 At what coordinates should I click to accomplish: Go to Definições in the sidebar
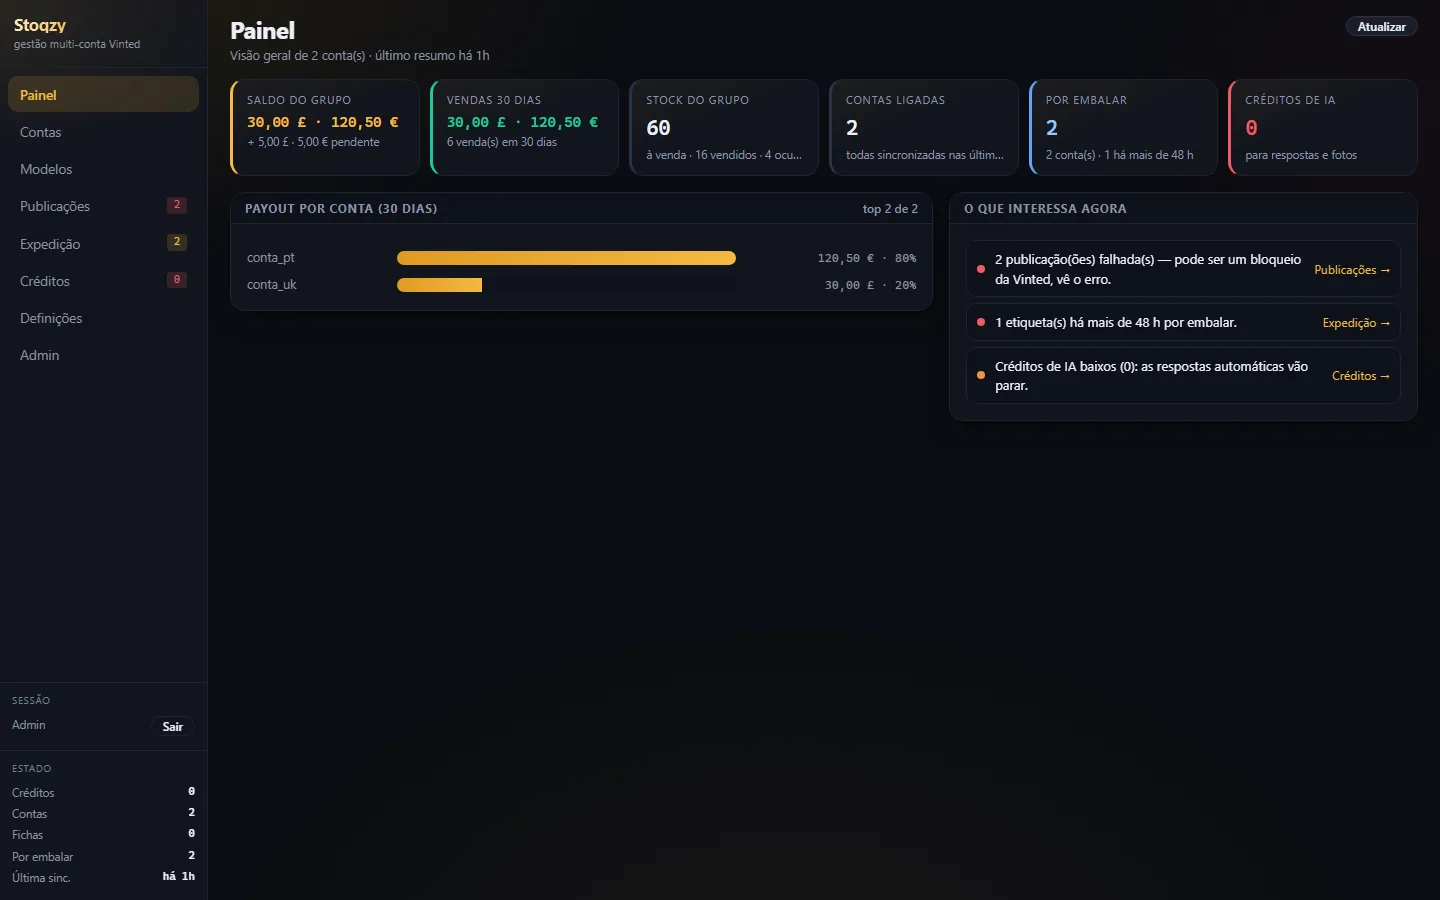click(x=103, y=318)
